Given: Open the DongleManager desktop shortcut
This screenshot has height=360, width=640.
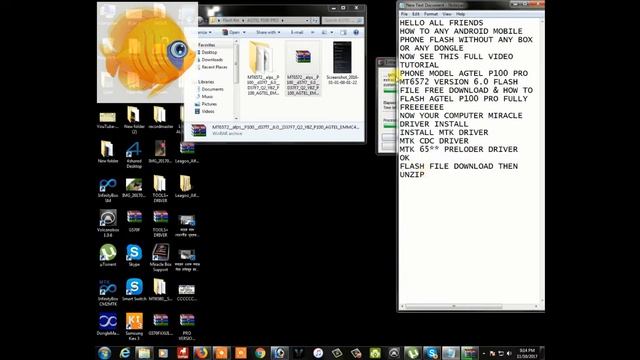Looking at the screenshot, I should click(108, 324).
